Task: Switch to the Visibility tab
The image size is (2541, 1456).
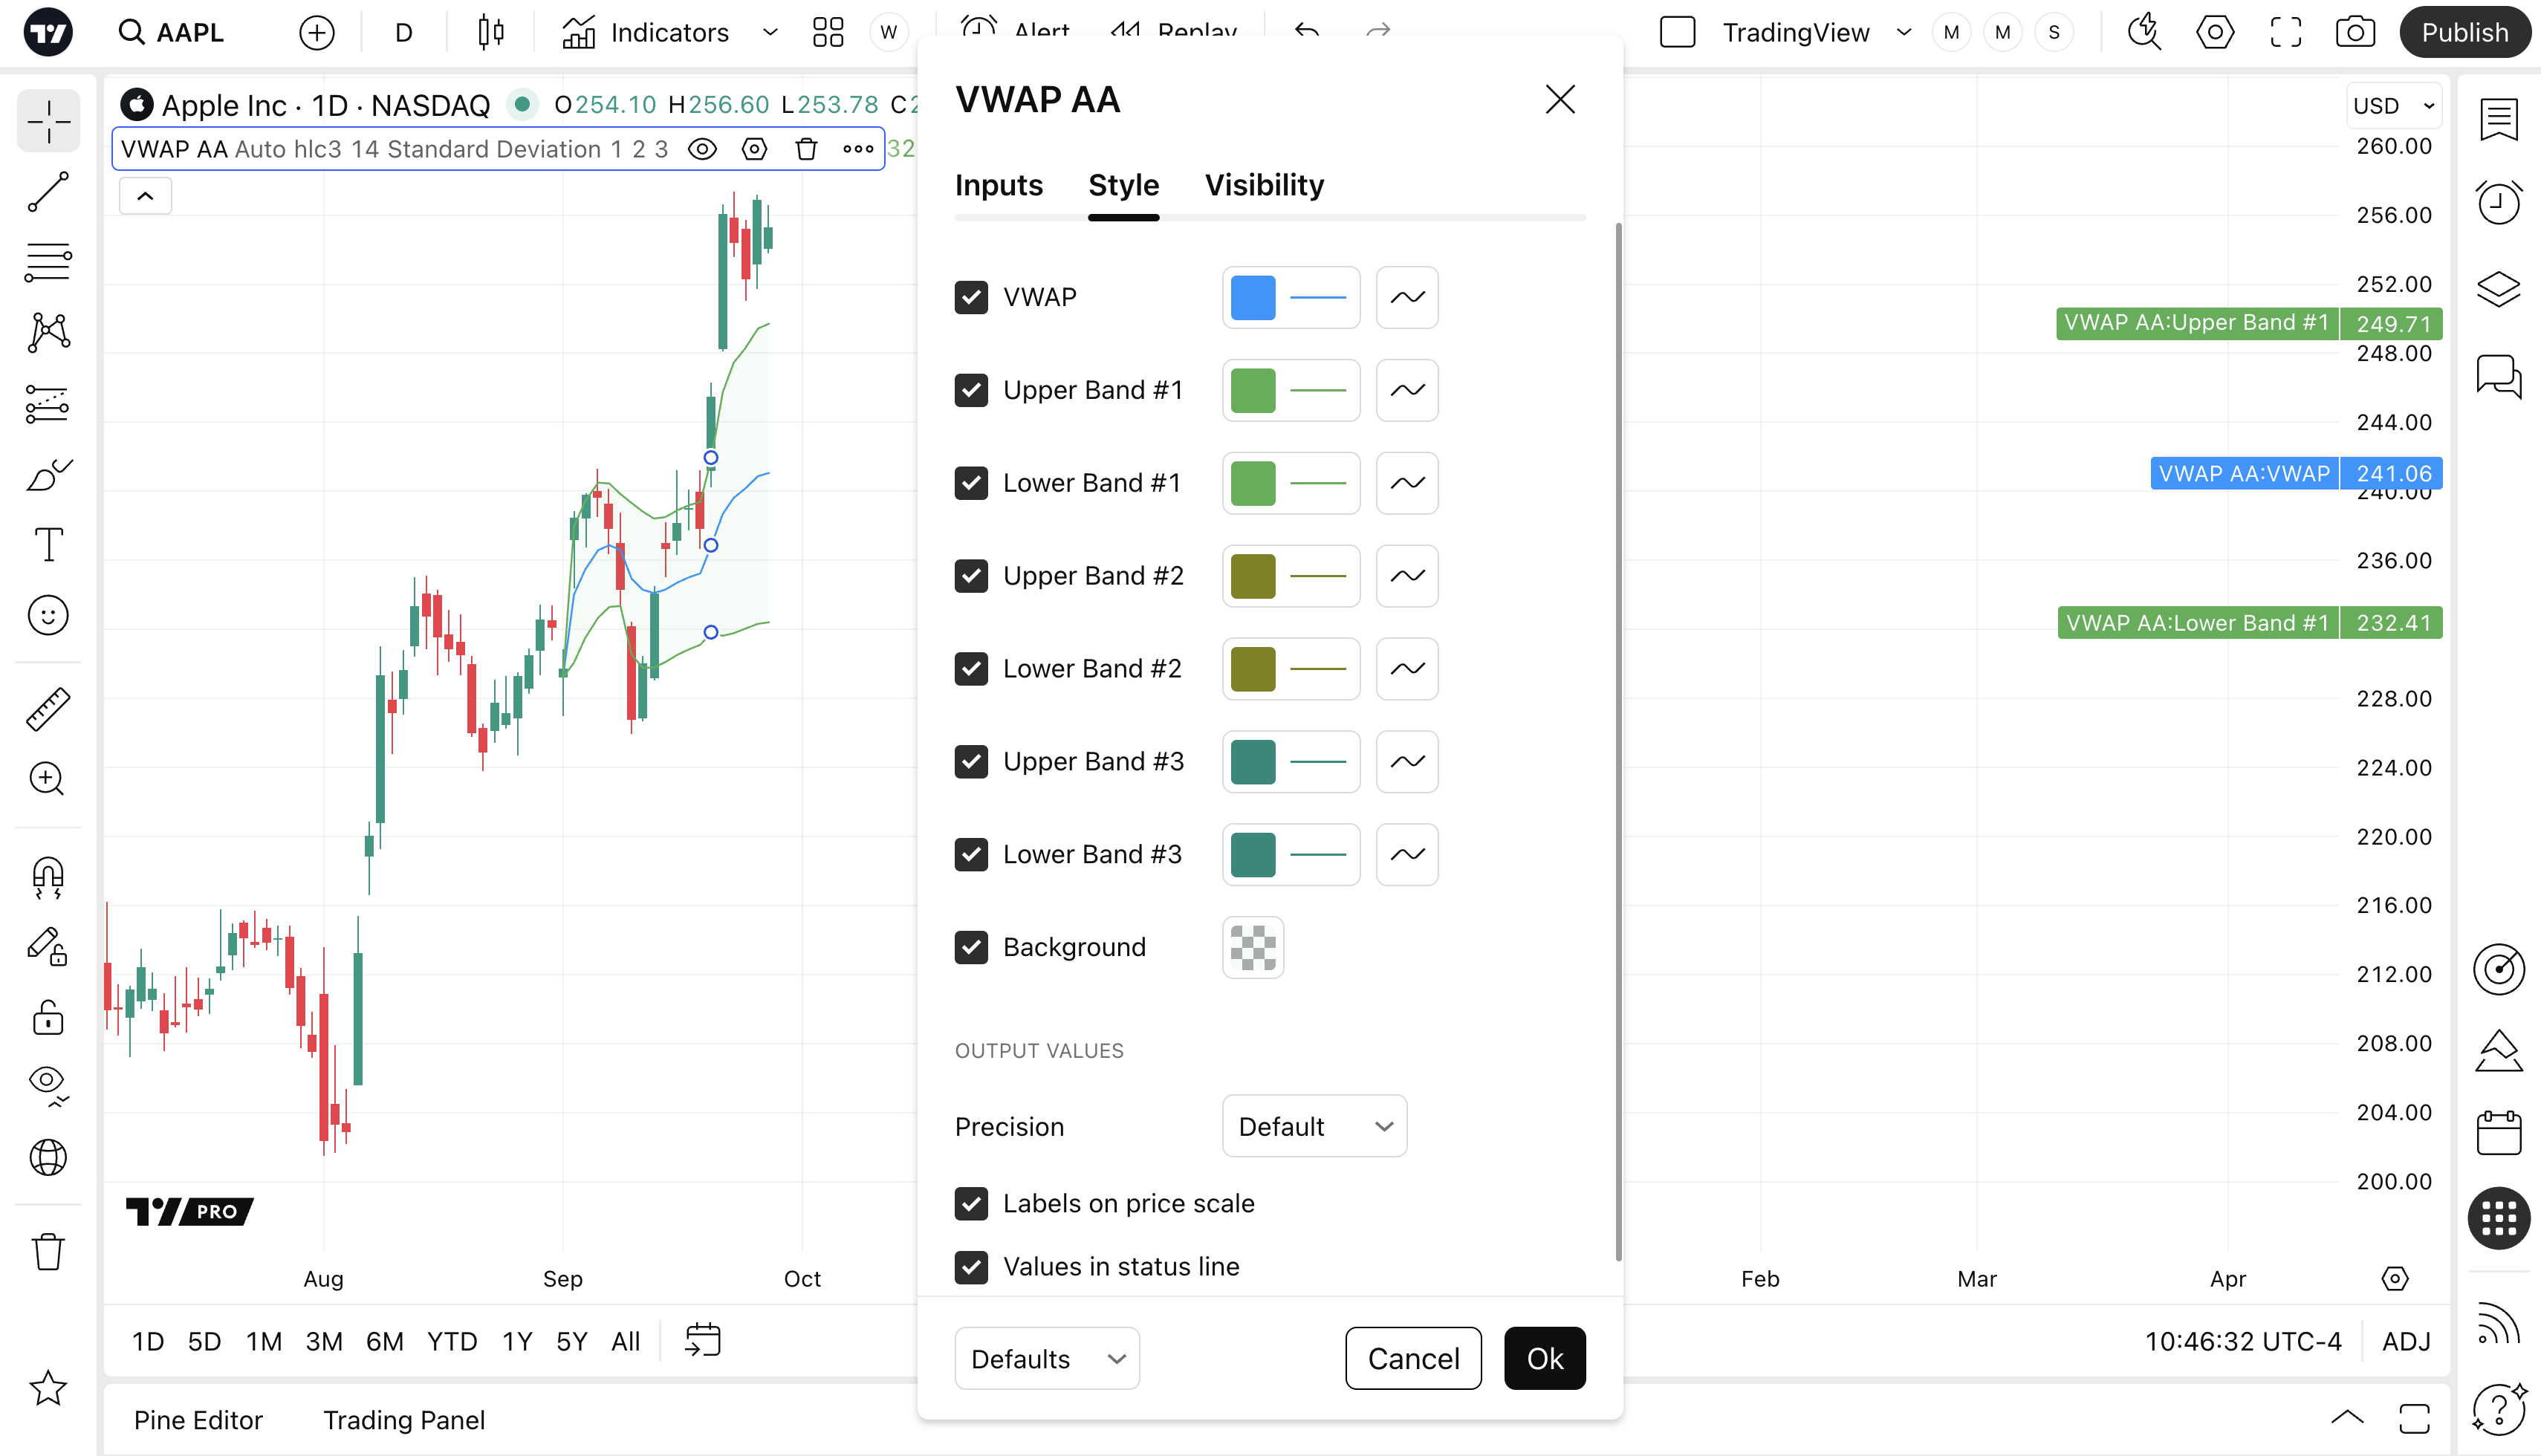Action: 1264,185
